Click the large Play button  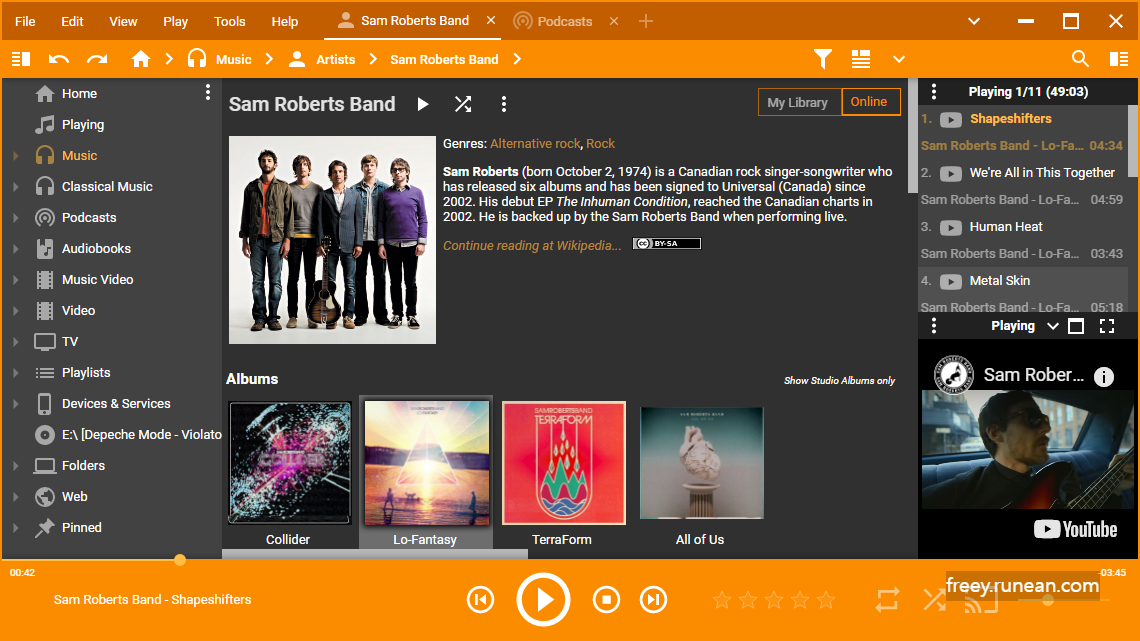[543, 600]
